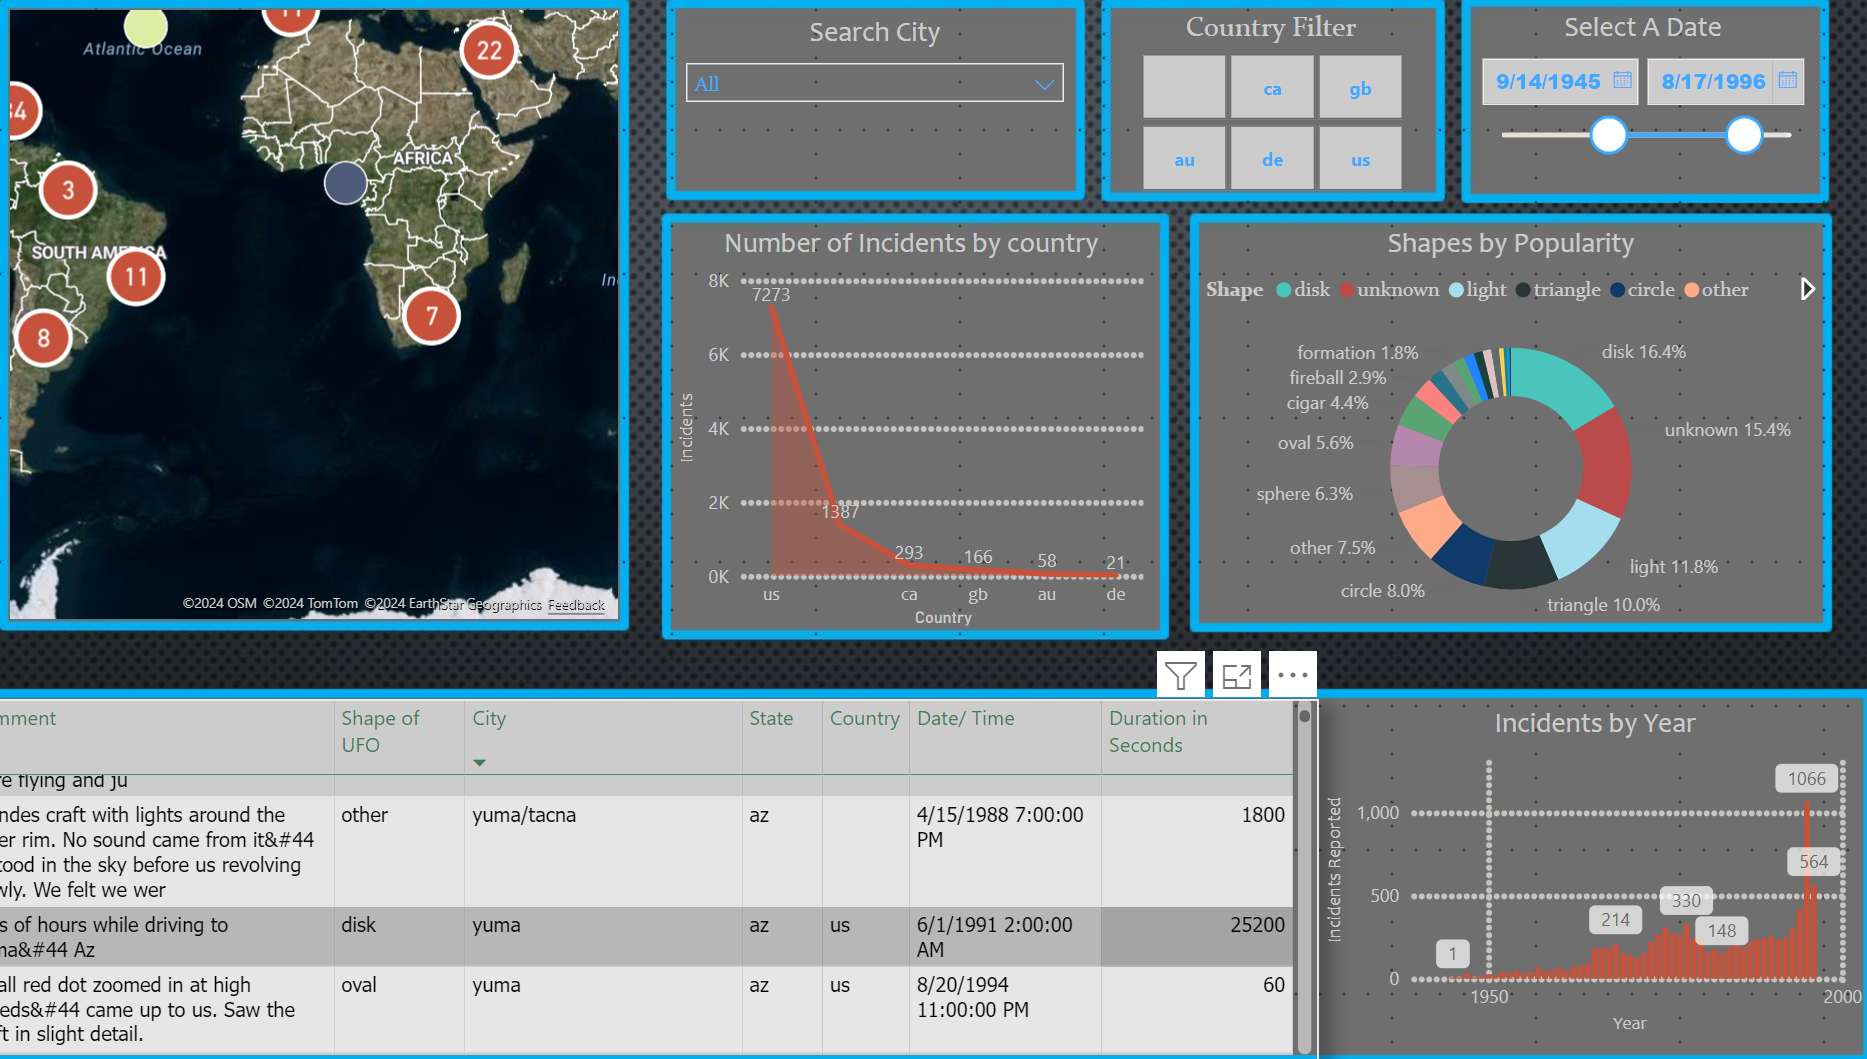Screen dimensions: 1867x1059
Task: Click the City column sort arrow
Action: coord(480,763)
